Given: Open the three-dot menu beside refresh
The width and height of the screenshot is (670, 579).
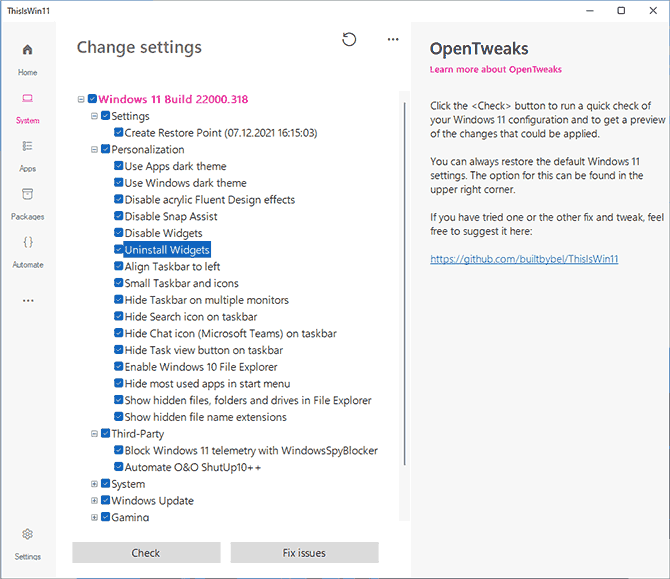Looking at the screenshot, I should click(393, 39).
